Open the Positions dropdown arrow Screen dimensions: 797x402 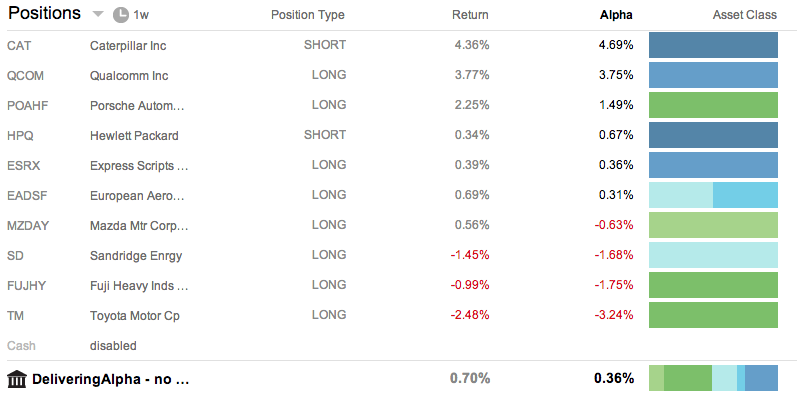point(98,14)
